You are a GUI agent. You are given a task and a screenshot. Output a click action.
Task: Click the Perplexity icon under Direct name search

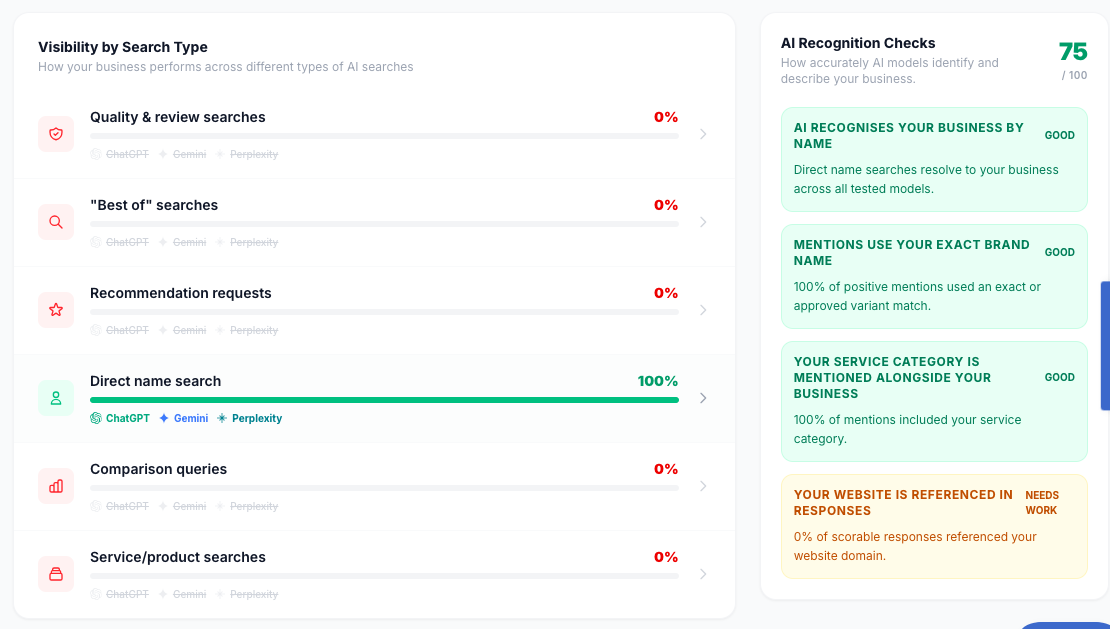pos(222,418)
